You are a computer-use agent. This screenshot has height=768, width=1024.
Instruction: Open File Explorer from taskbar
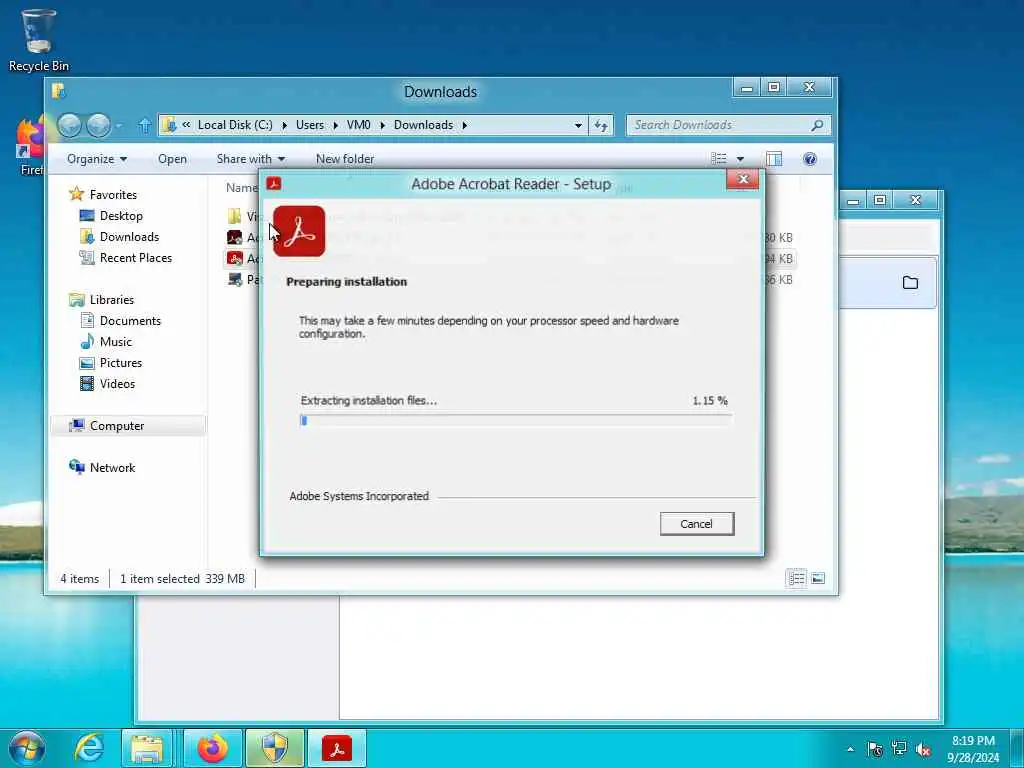147,748
